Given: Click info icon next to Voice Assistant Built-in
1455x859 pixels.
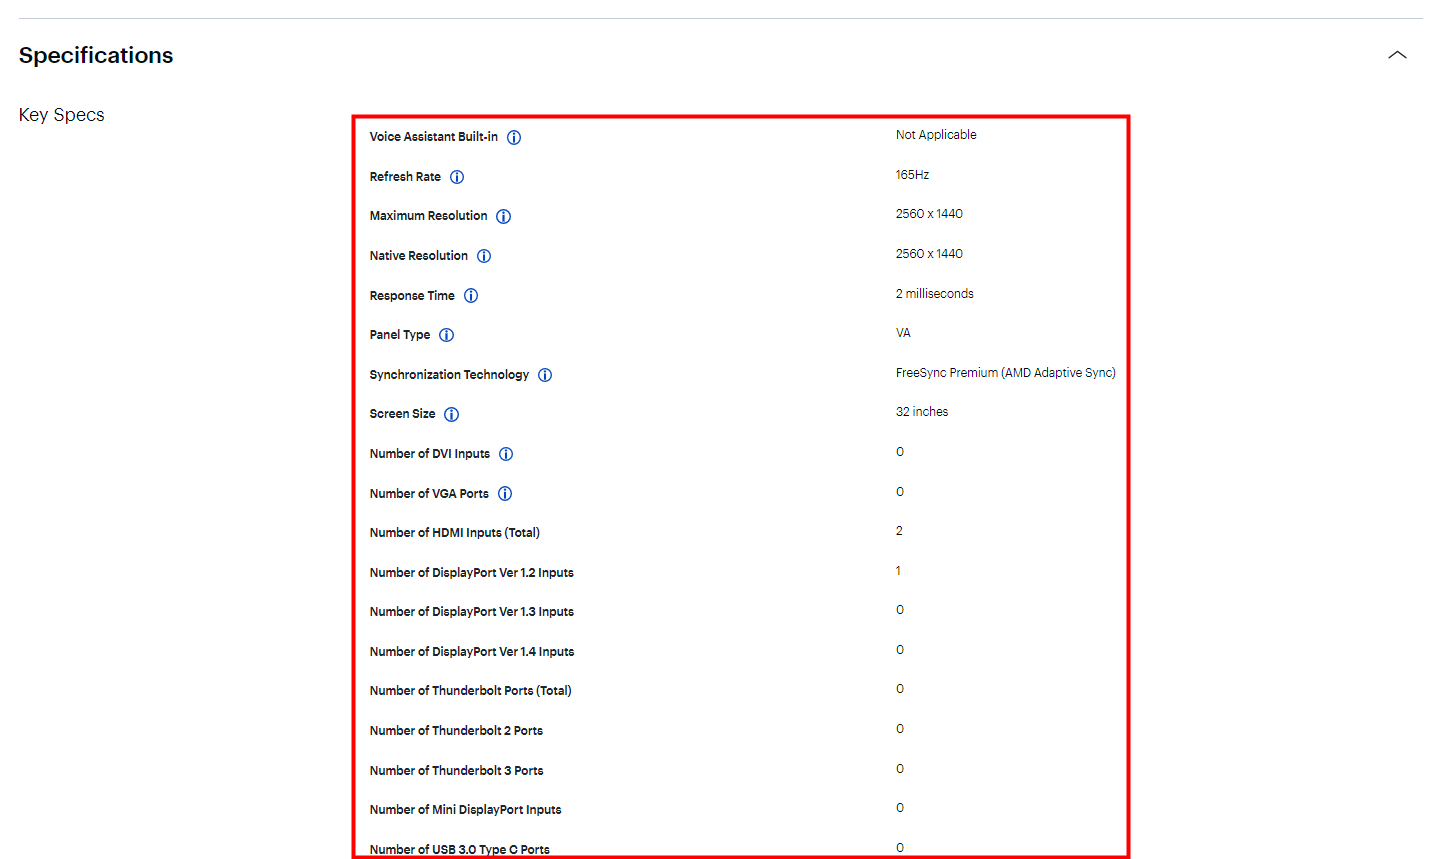Looking at the screenshot, I should pos(514,138).
